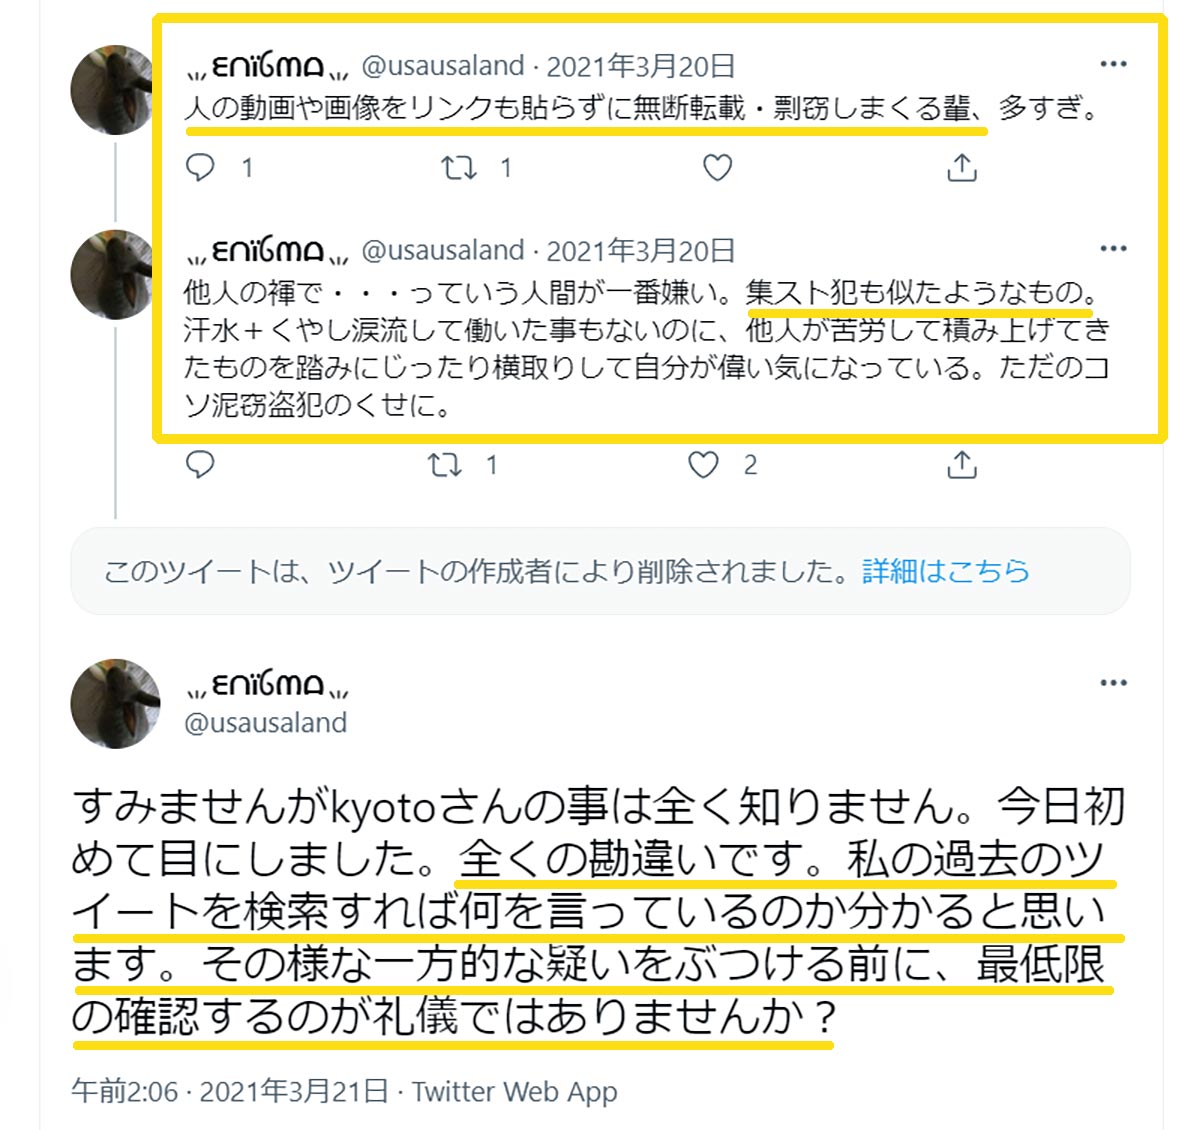Open more options menu on second tweet
This screenshot has height=1130, width=1200.
click(x=1113, y=248)
